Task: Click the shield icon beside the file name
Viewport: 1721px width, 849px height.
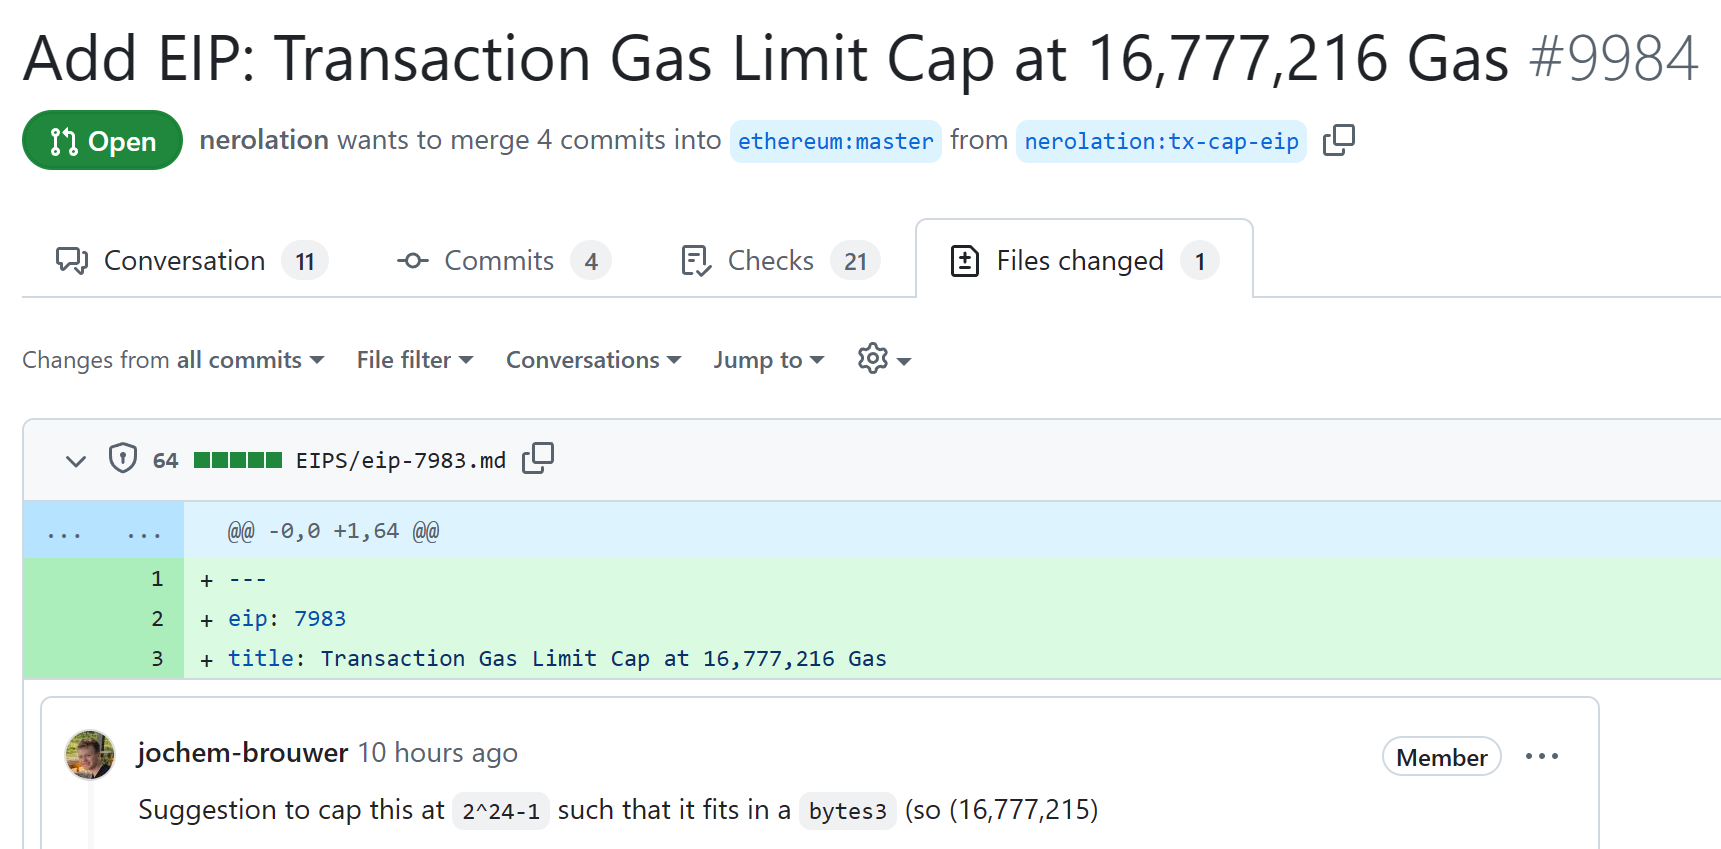Action: click(x=123, y=459)
